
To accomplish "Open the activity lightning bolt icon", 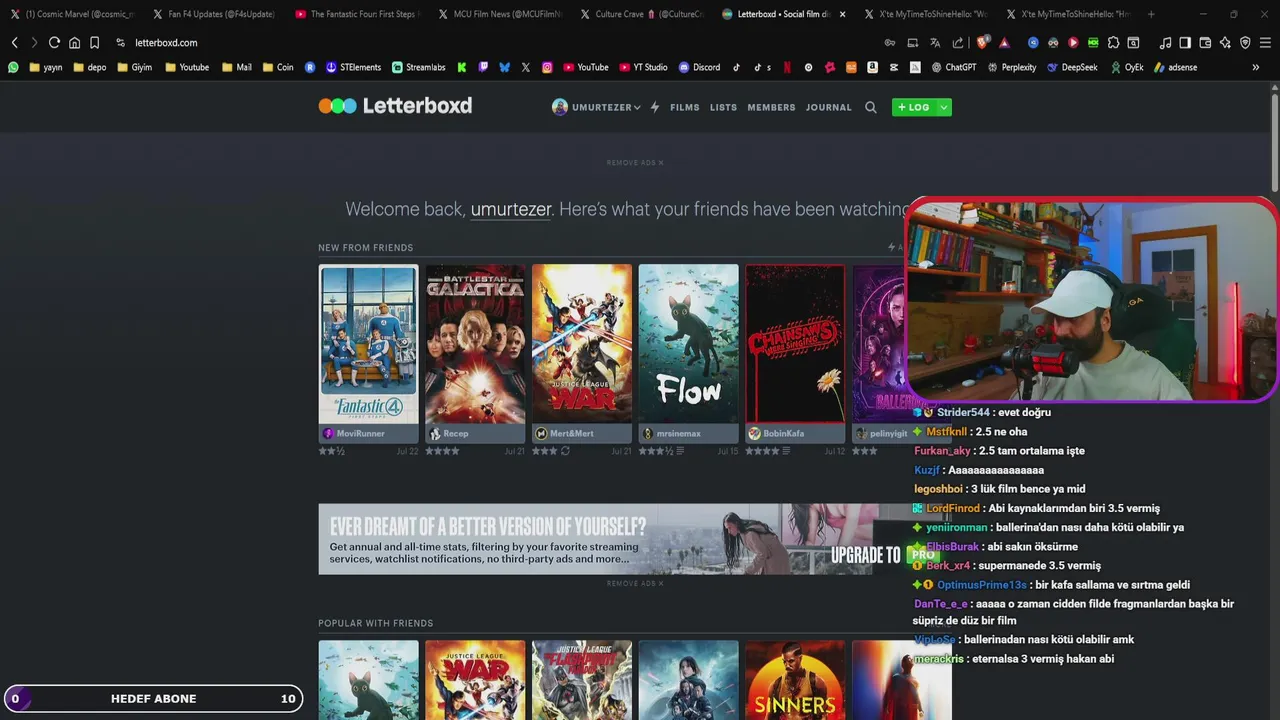I will coord(655,107).
